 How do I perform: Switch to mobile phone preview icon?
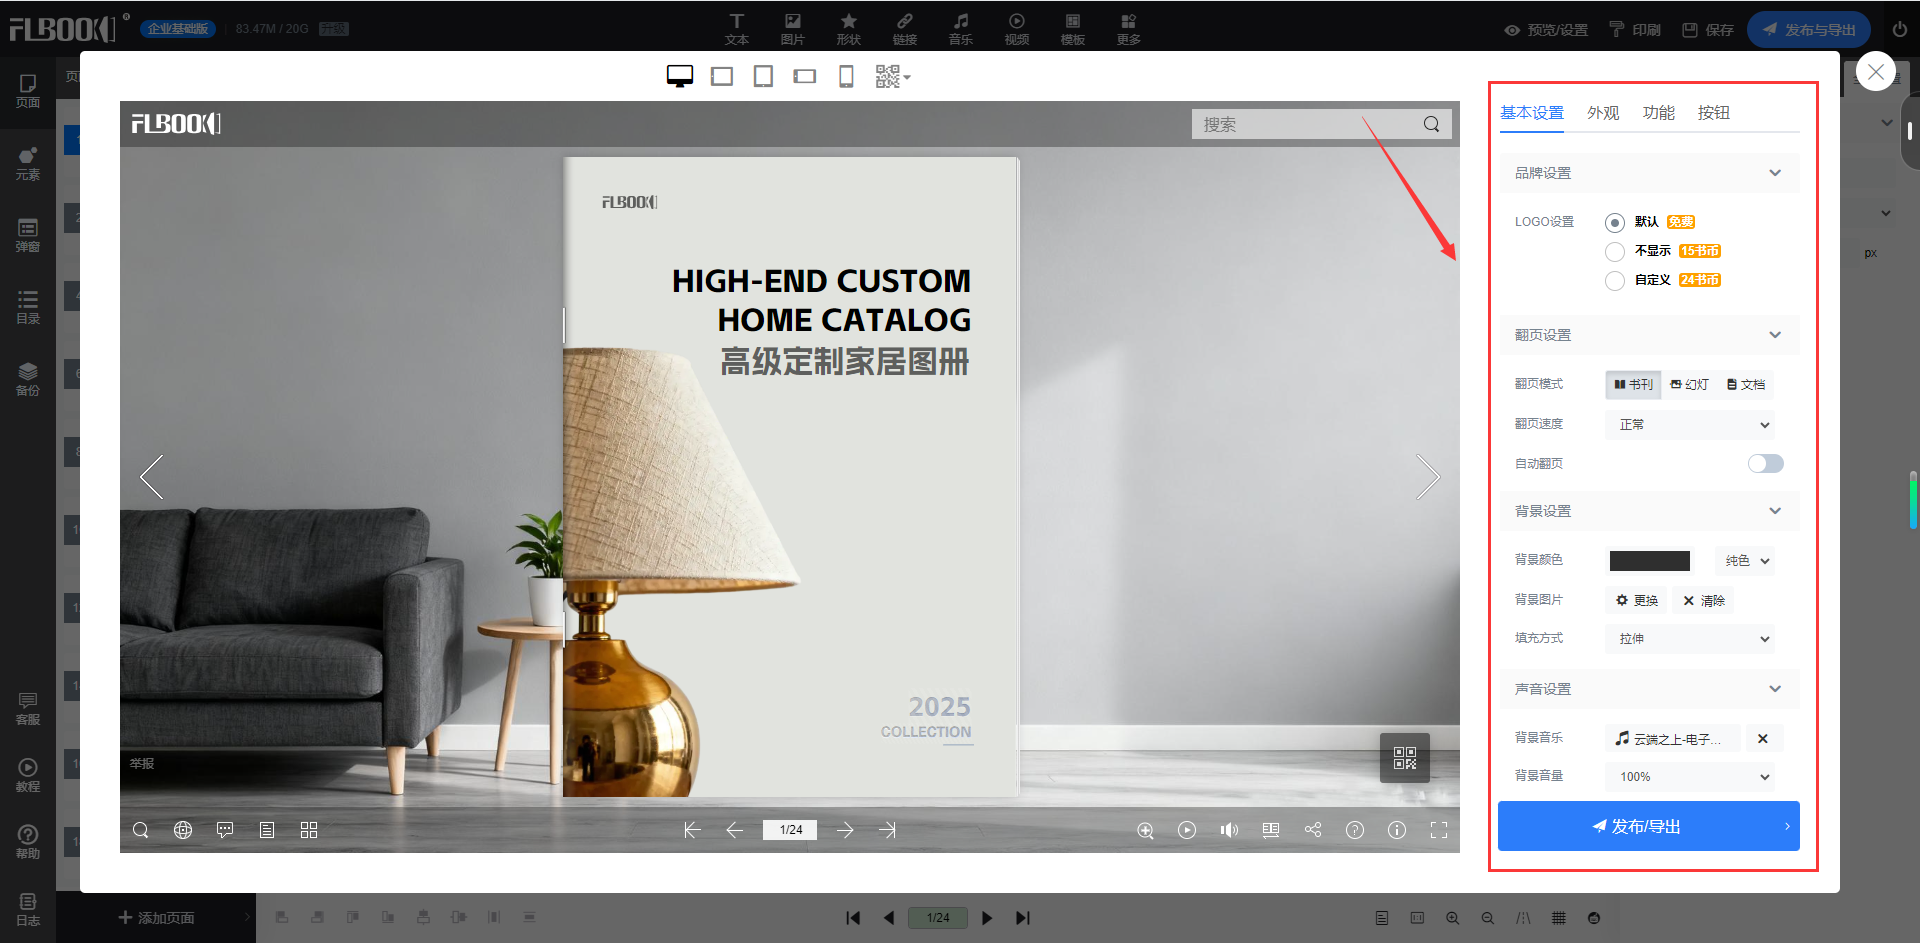click(x=846, y=76)
